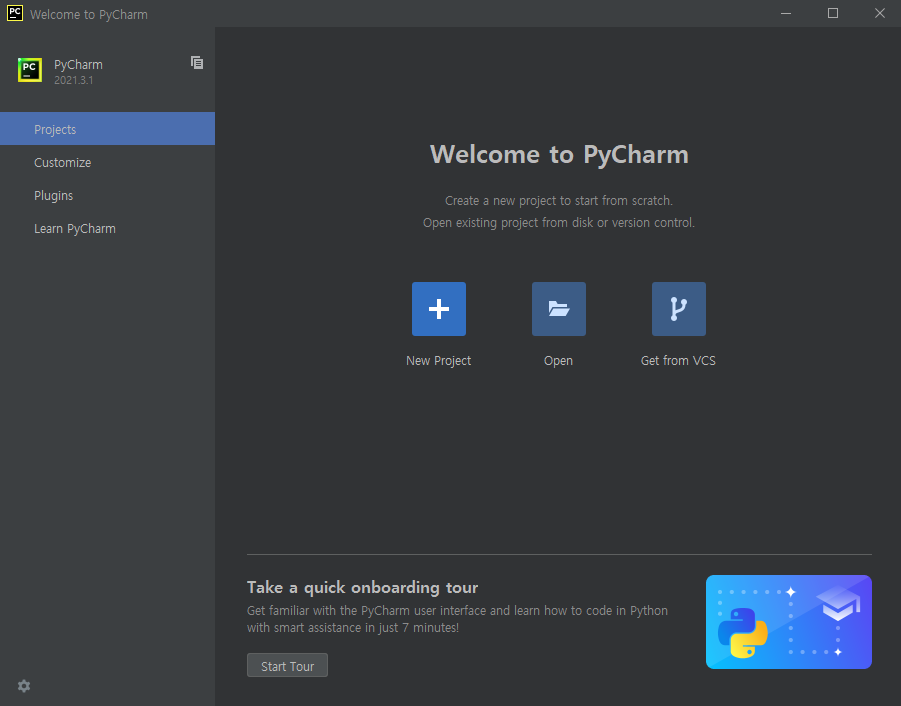Click the Open folder icon
Screen dimensions: 901x706
tap(559, 308)
